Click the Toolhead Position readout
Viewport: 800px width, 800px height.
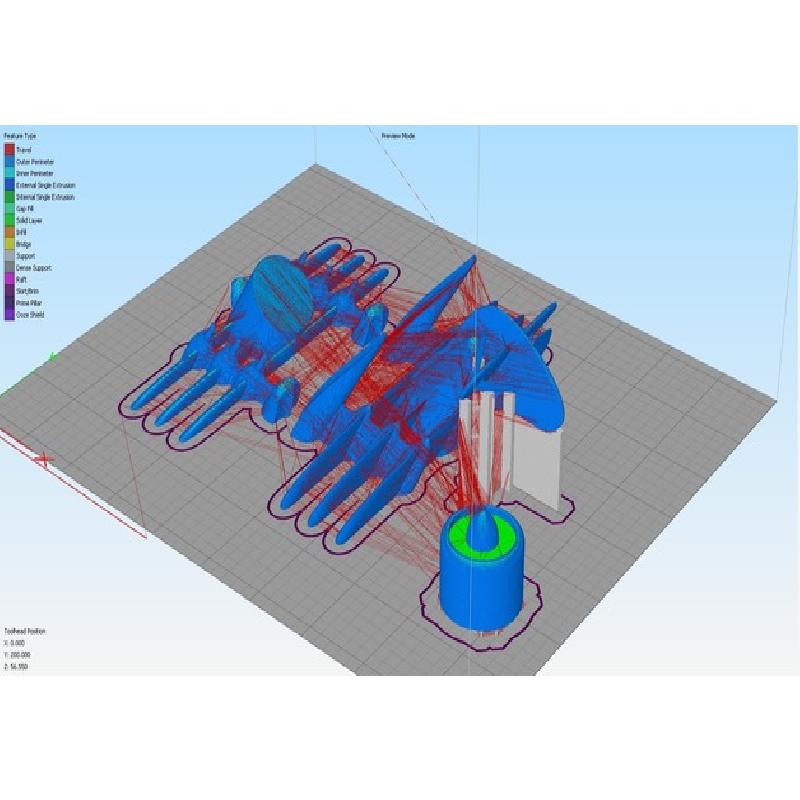(x=25, y=631)
